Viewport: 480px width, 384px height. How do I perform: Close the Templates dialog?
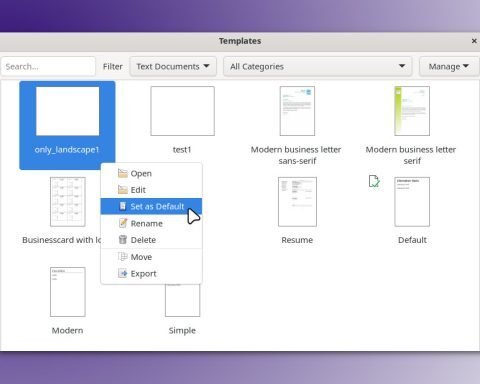point(474,41)
